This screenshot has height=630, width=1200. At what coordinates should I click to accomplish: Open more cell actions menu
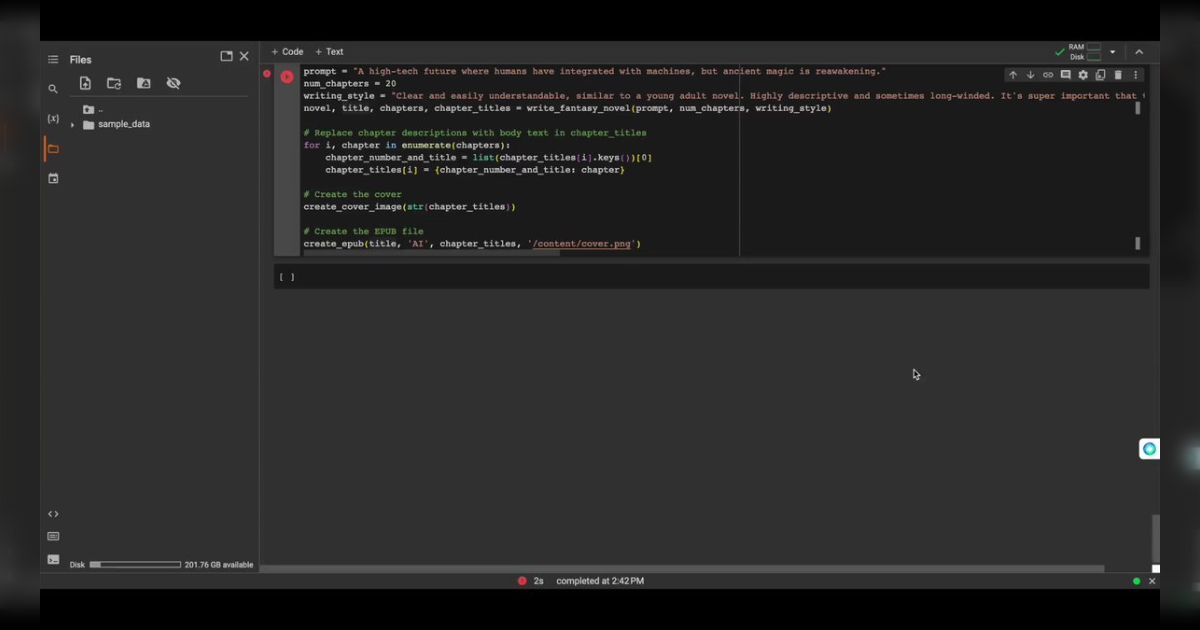pyautogui.click(x=1135, y=75)
